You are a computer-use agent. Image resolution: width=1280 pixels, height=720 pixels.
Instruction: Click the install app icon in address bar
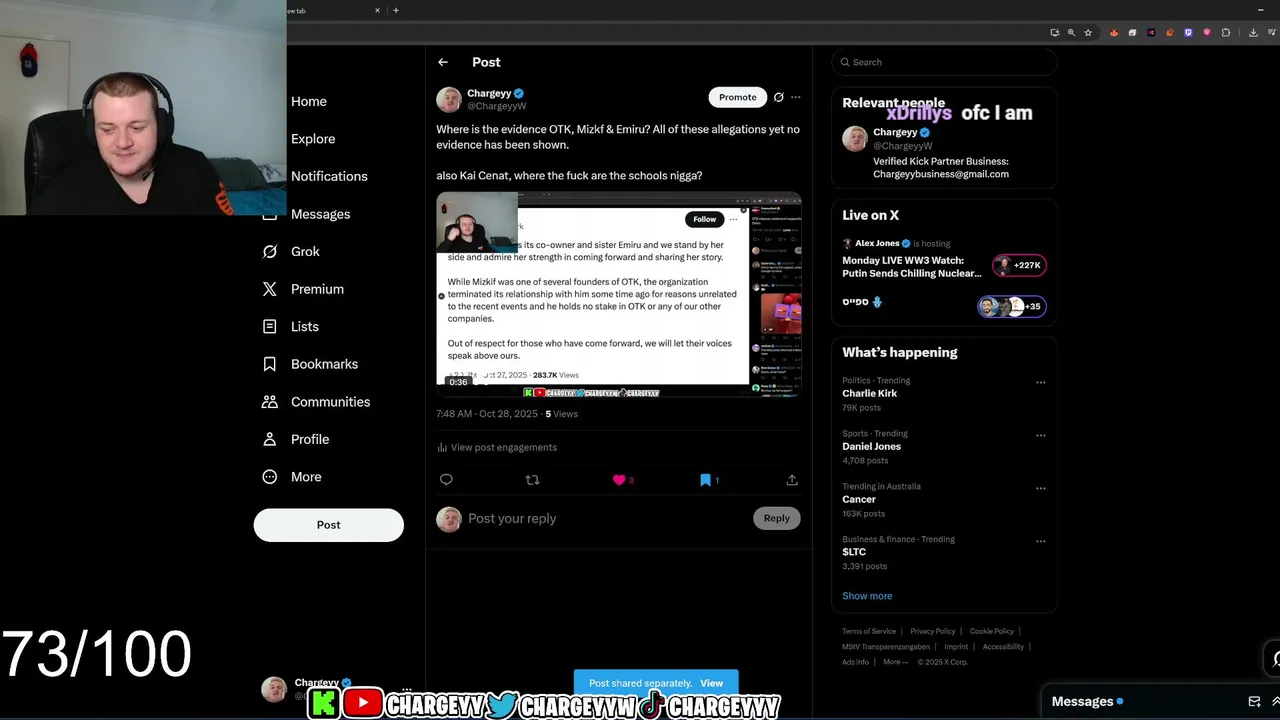pyautogui.click(x=1054, y=33)
